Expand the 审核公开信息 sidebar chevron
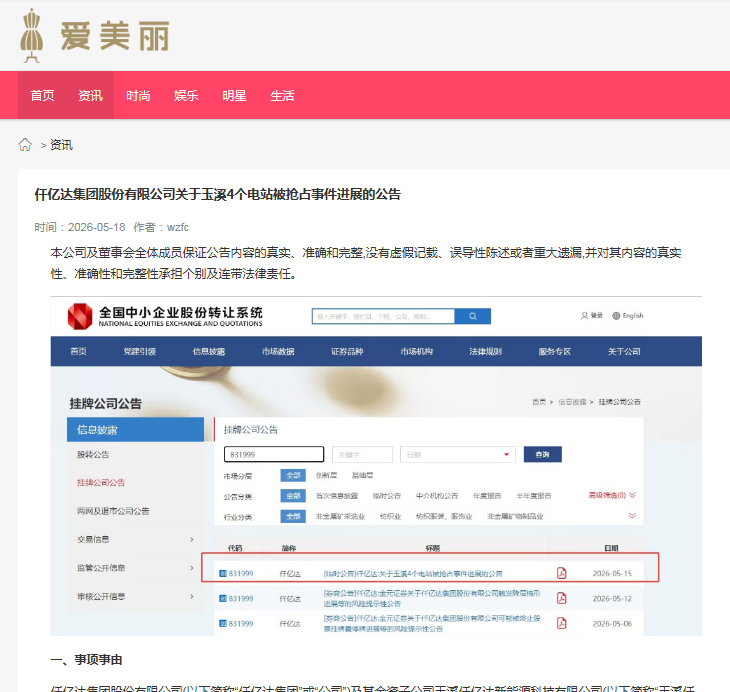The image size is (730, 692). click(191, 597)
